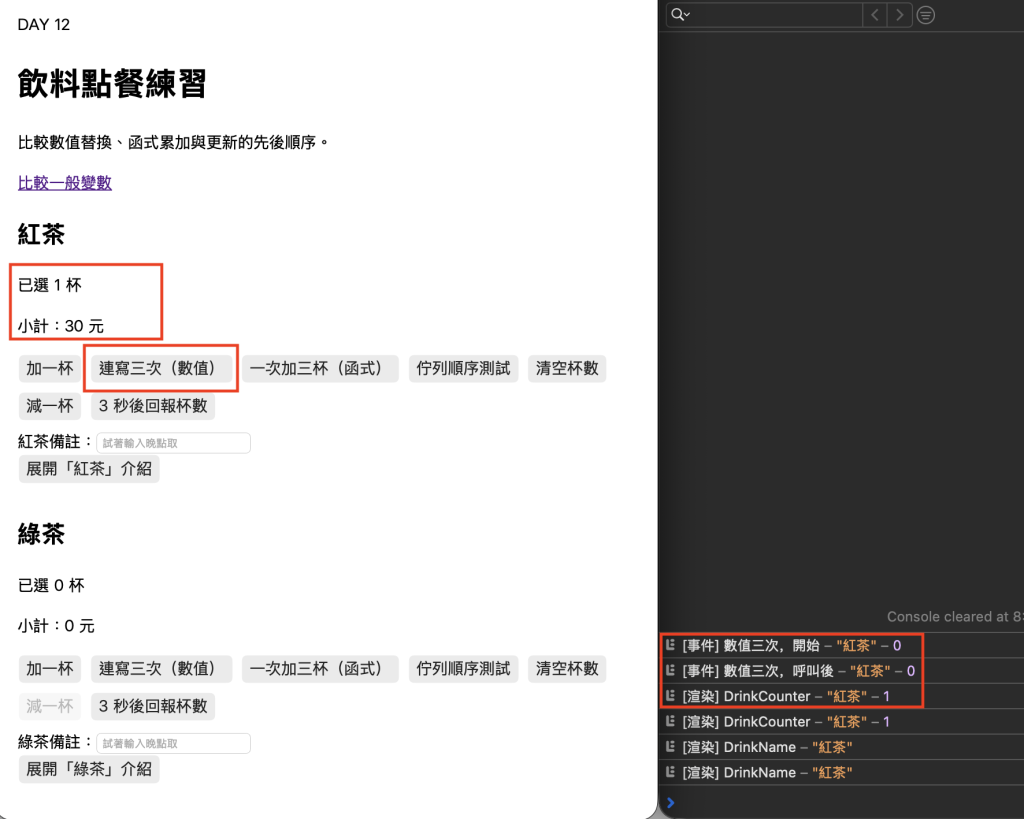The height and width of the screenshot is (819, 1024).
Task: Add one cup with 綠茶 加一杯 button
Action: (50, 669)
